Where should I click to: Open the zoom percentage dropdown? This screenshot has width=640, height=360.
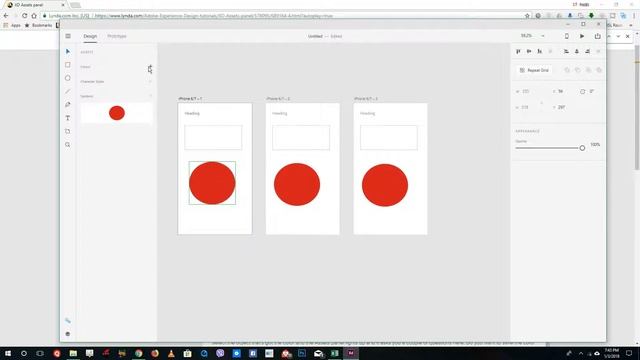click(543, 36)
